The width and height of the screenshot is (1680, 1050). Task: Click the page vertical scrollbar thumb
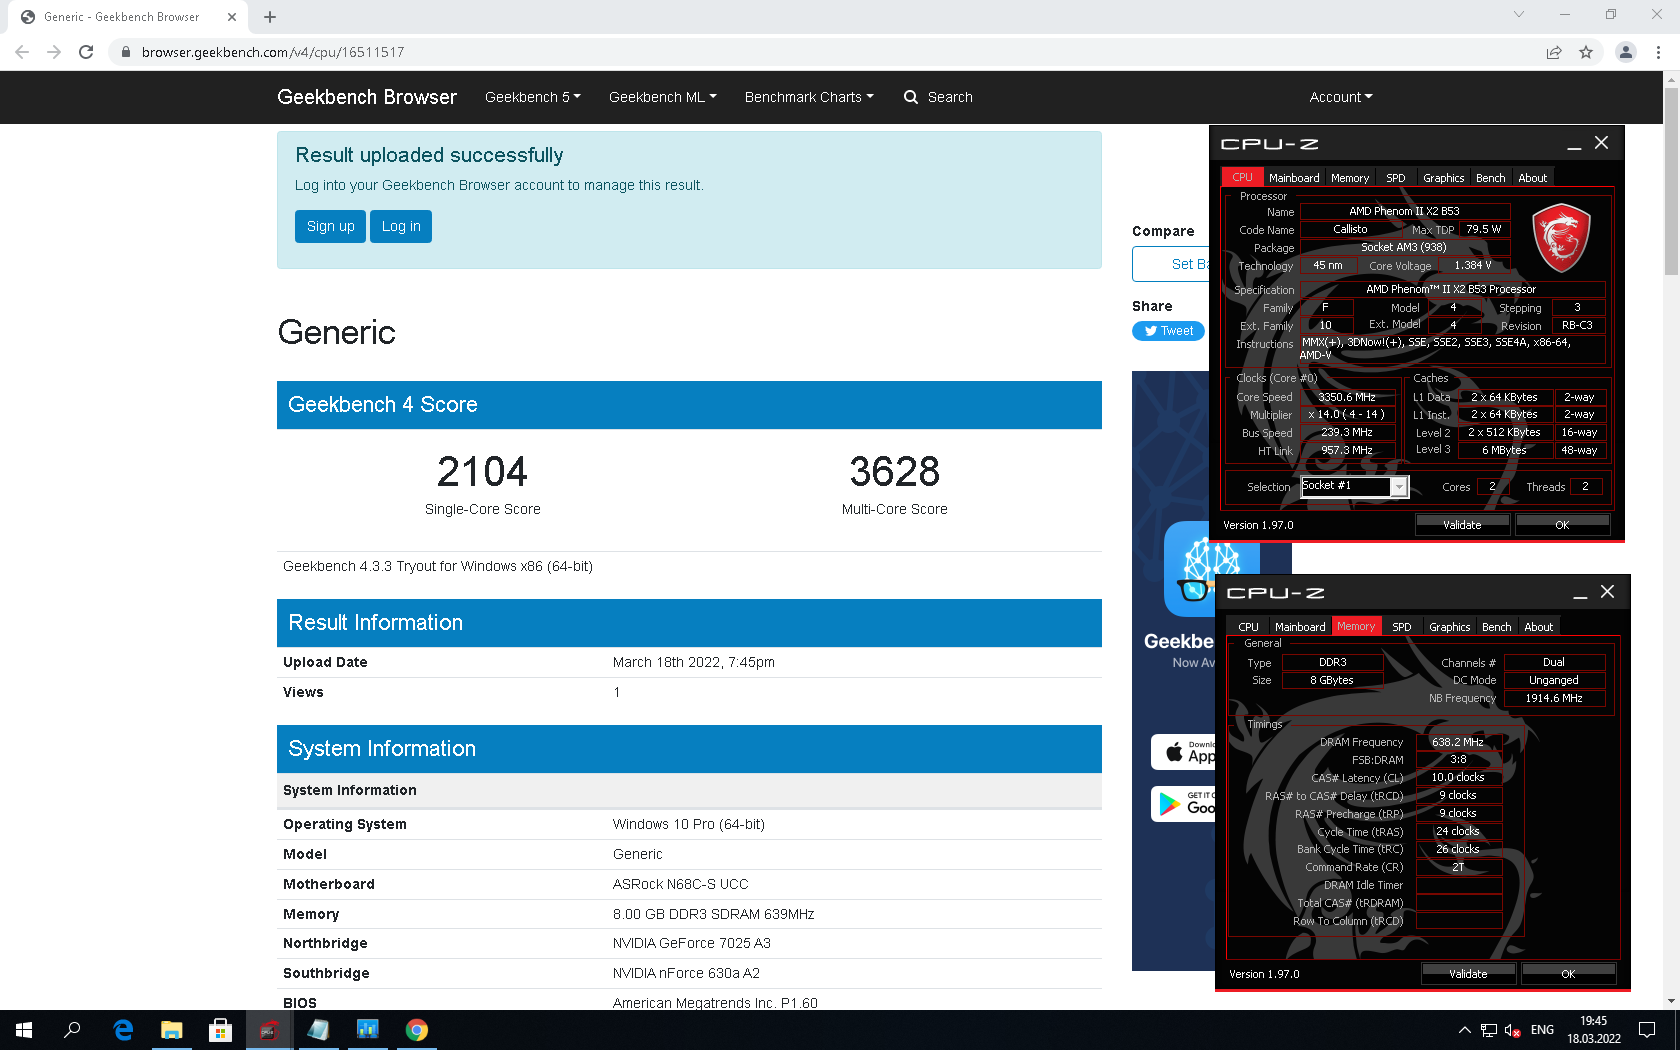tap(1671, 180)
